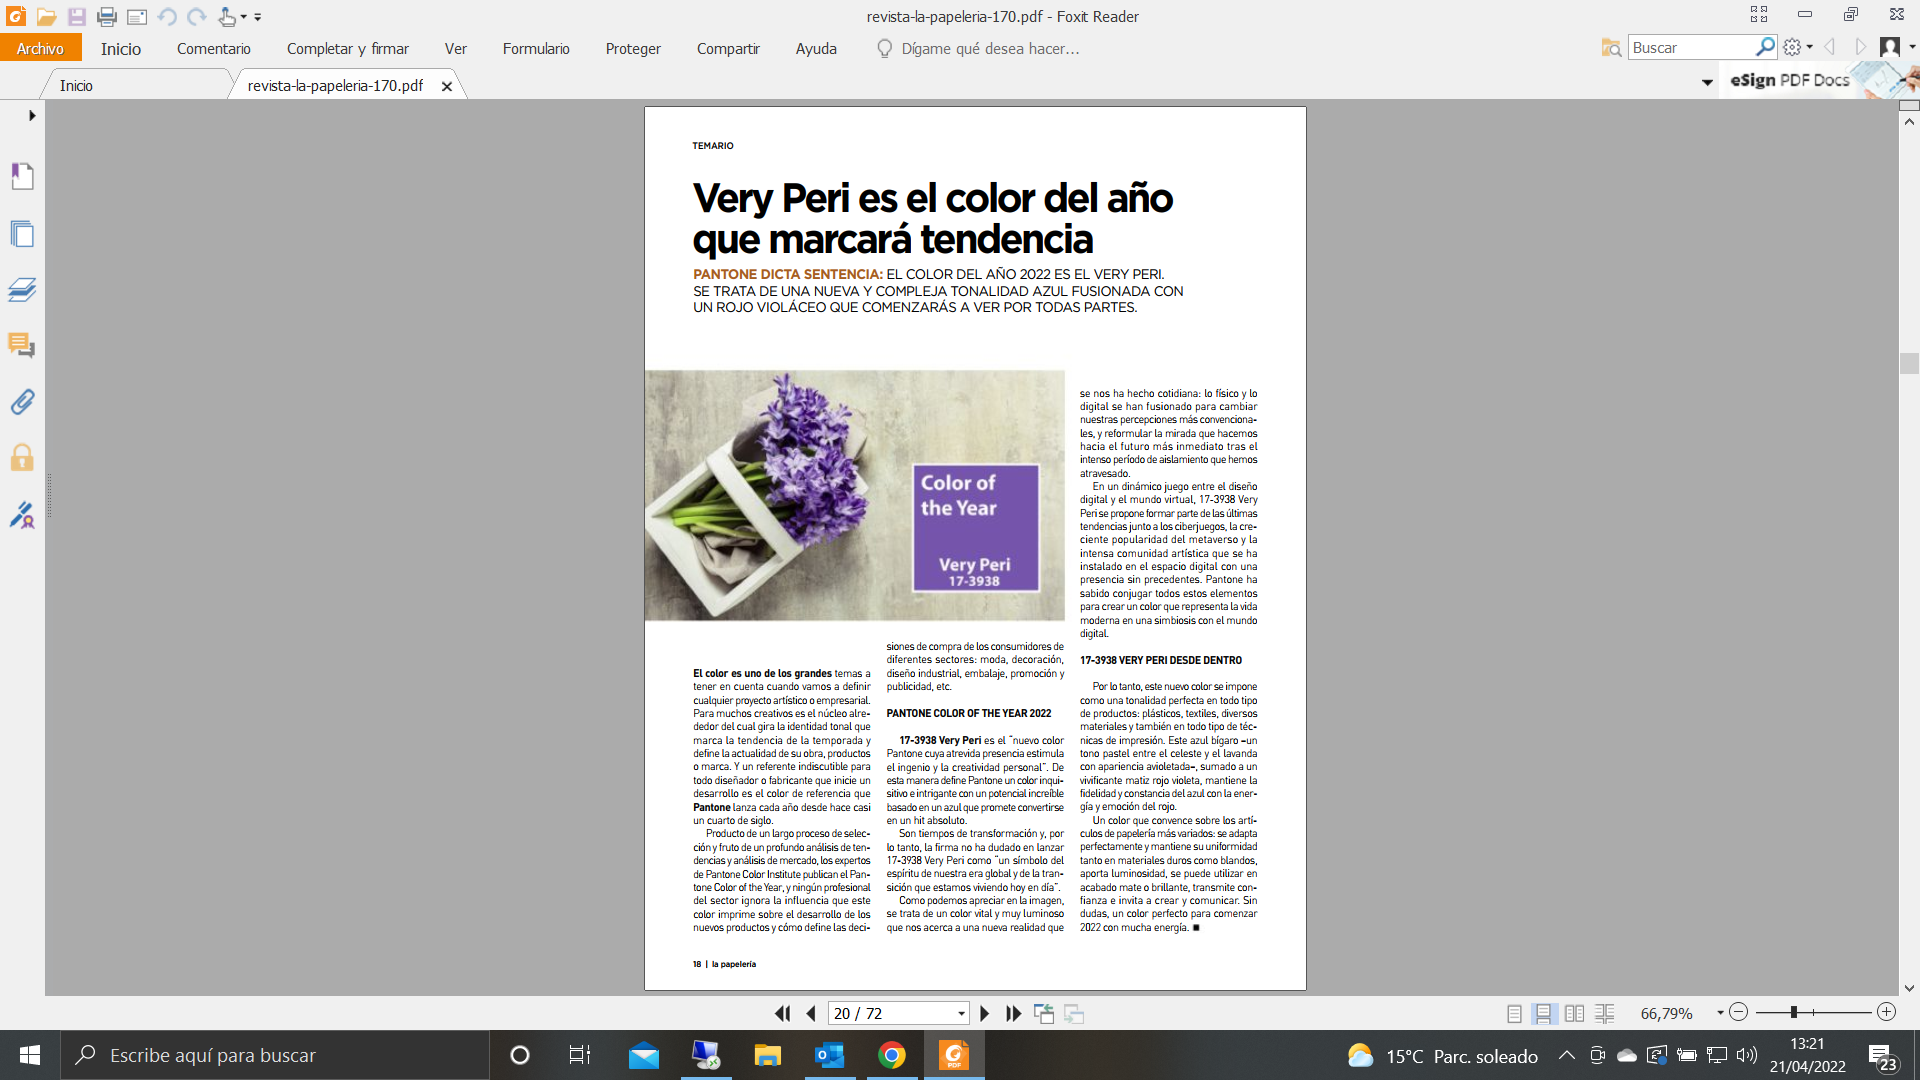The width and height of the screenshot is (1920, 1080).
Task: Click the previous view icon in status bar
Action: click(1043, 1013)
